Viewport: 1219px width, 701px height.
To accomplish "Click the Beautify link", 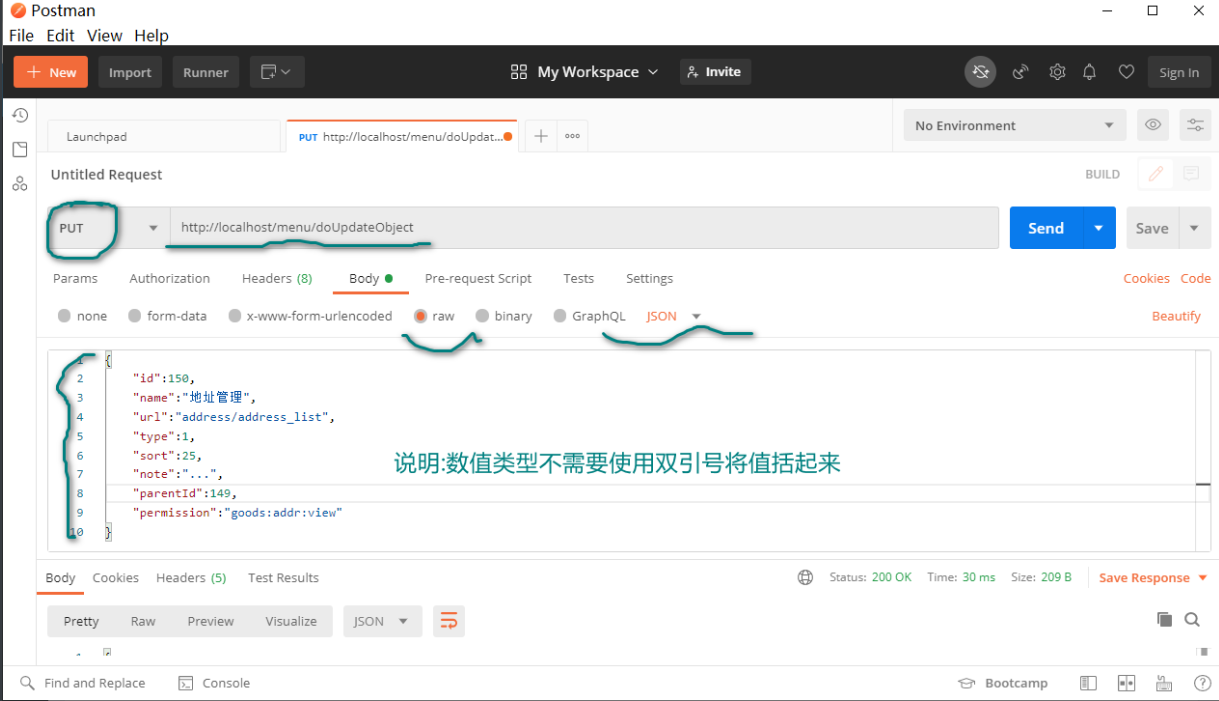I will point(1176,316).
